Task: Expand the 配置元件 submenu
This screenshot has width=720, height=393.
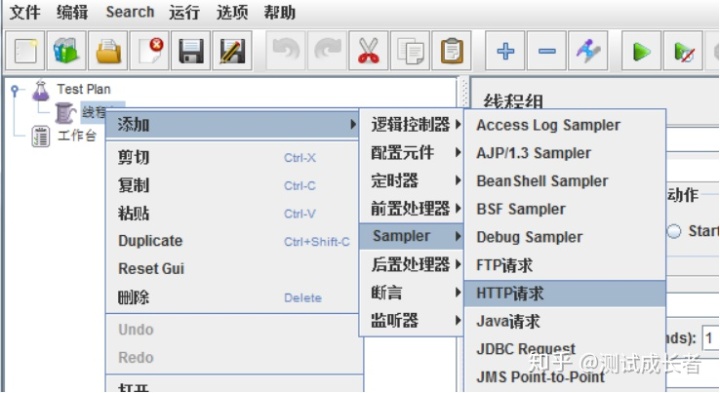Action: pos(411,152)
